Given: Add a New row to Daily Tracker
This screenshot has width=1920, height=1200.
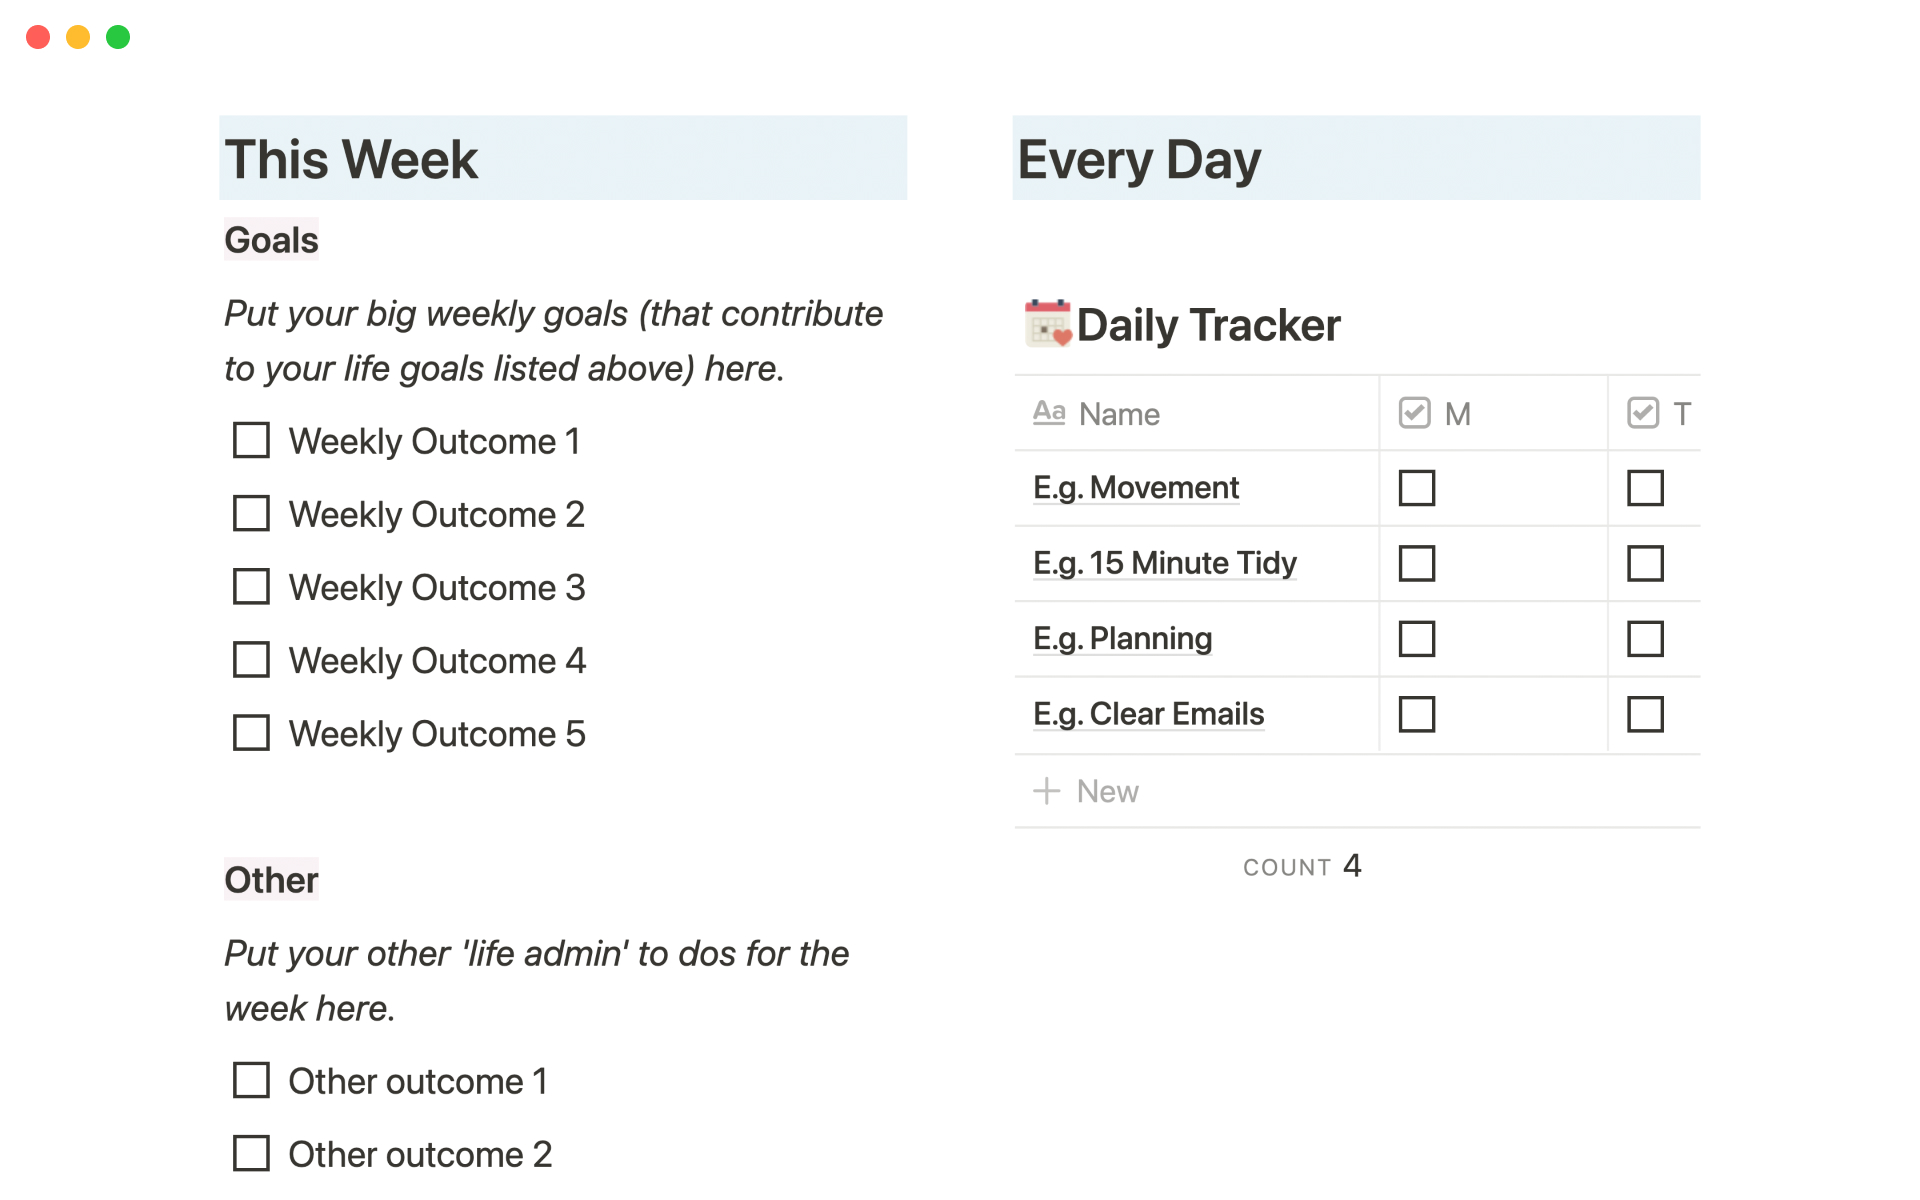Looking at the screenshot, I should (x=1107, y=791).
